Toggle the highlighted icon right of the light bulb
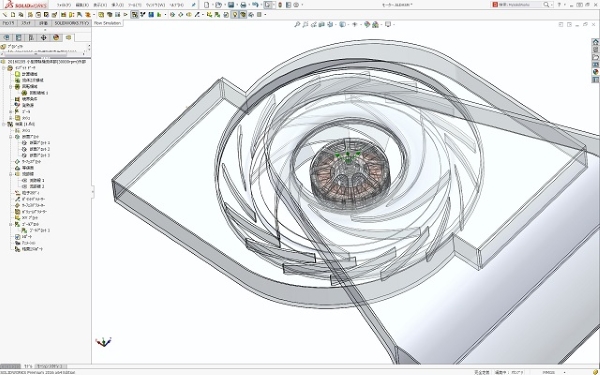This screenshot has width=600, height=375. point(243,15)
